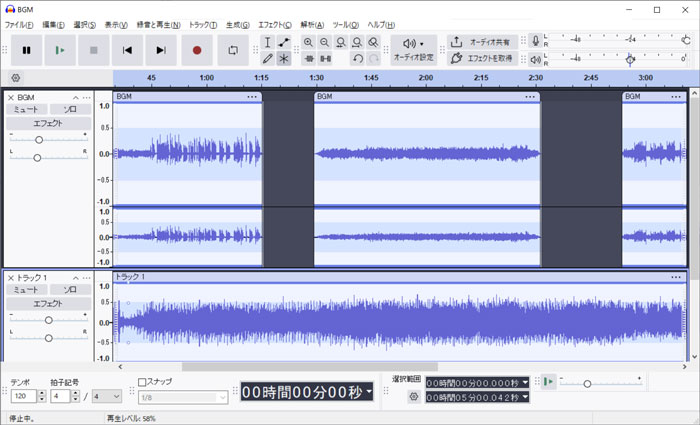
Task: Skip to end of project
Action: click(x=161, y=50)
